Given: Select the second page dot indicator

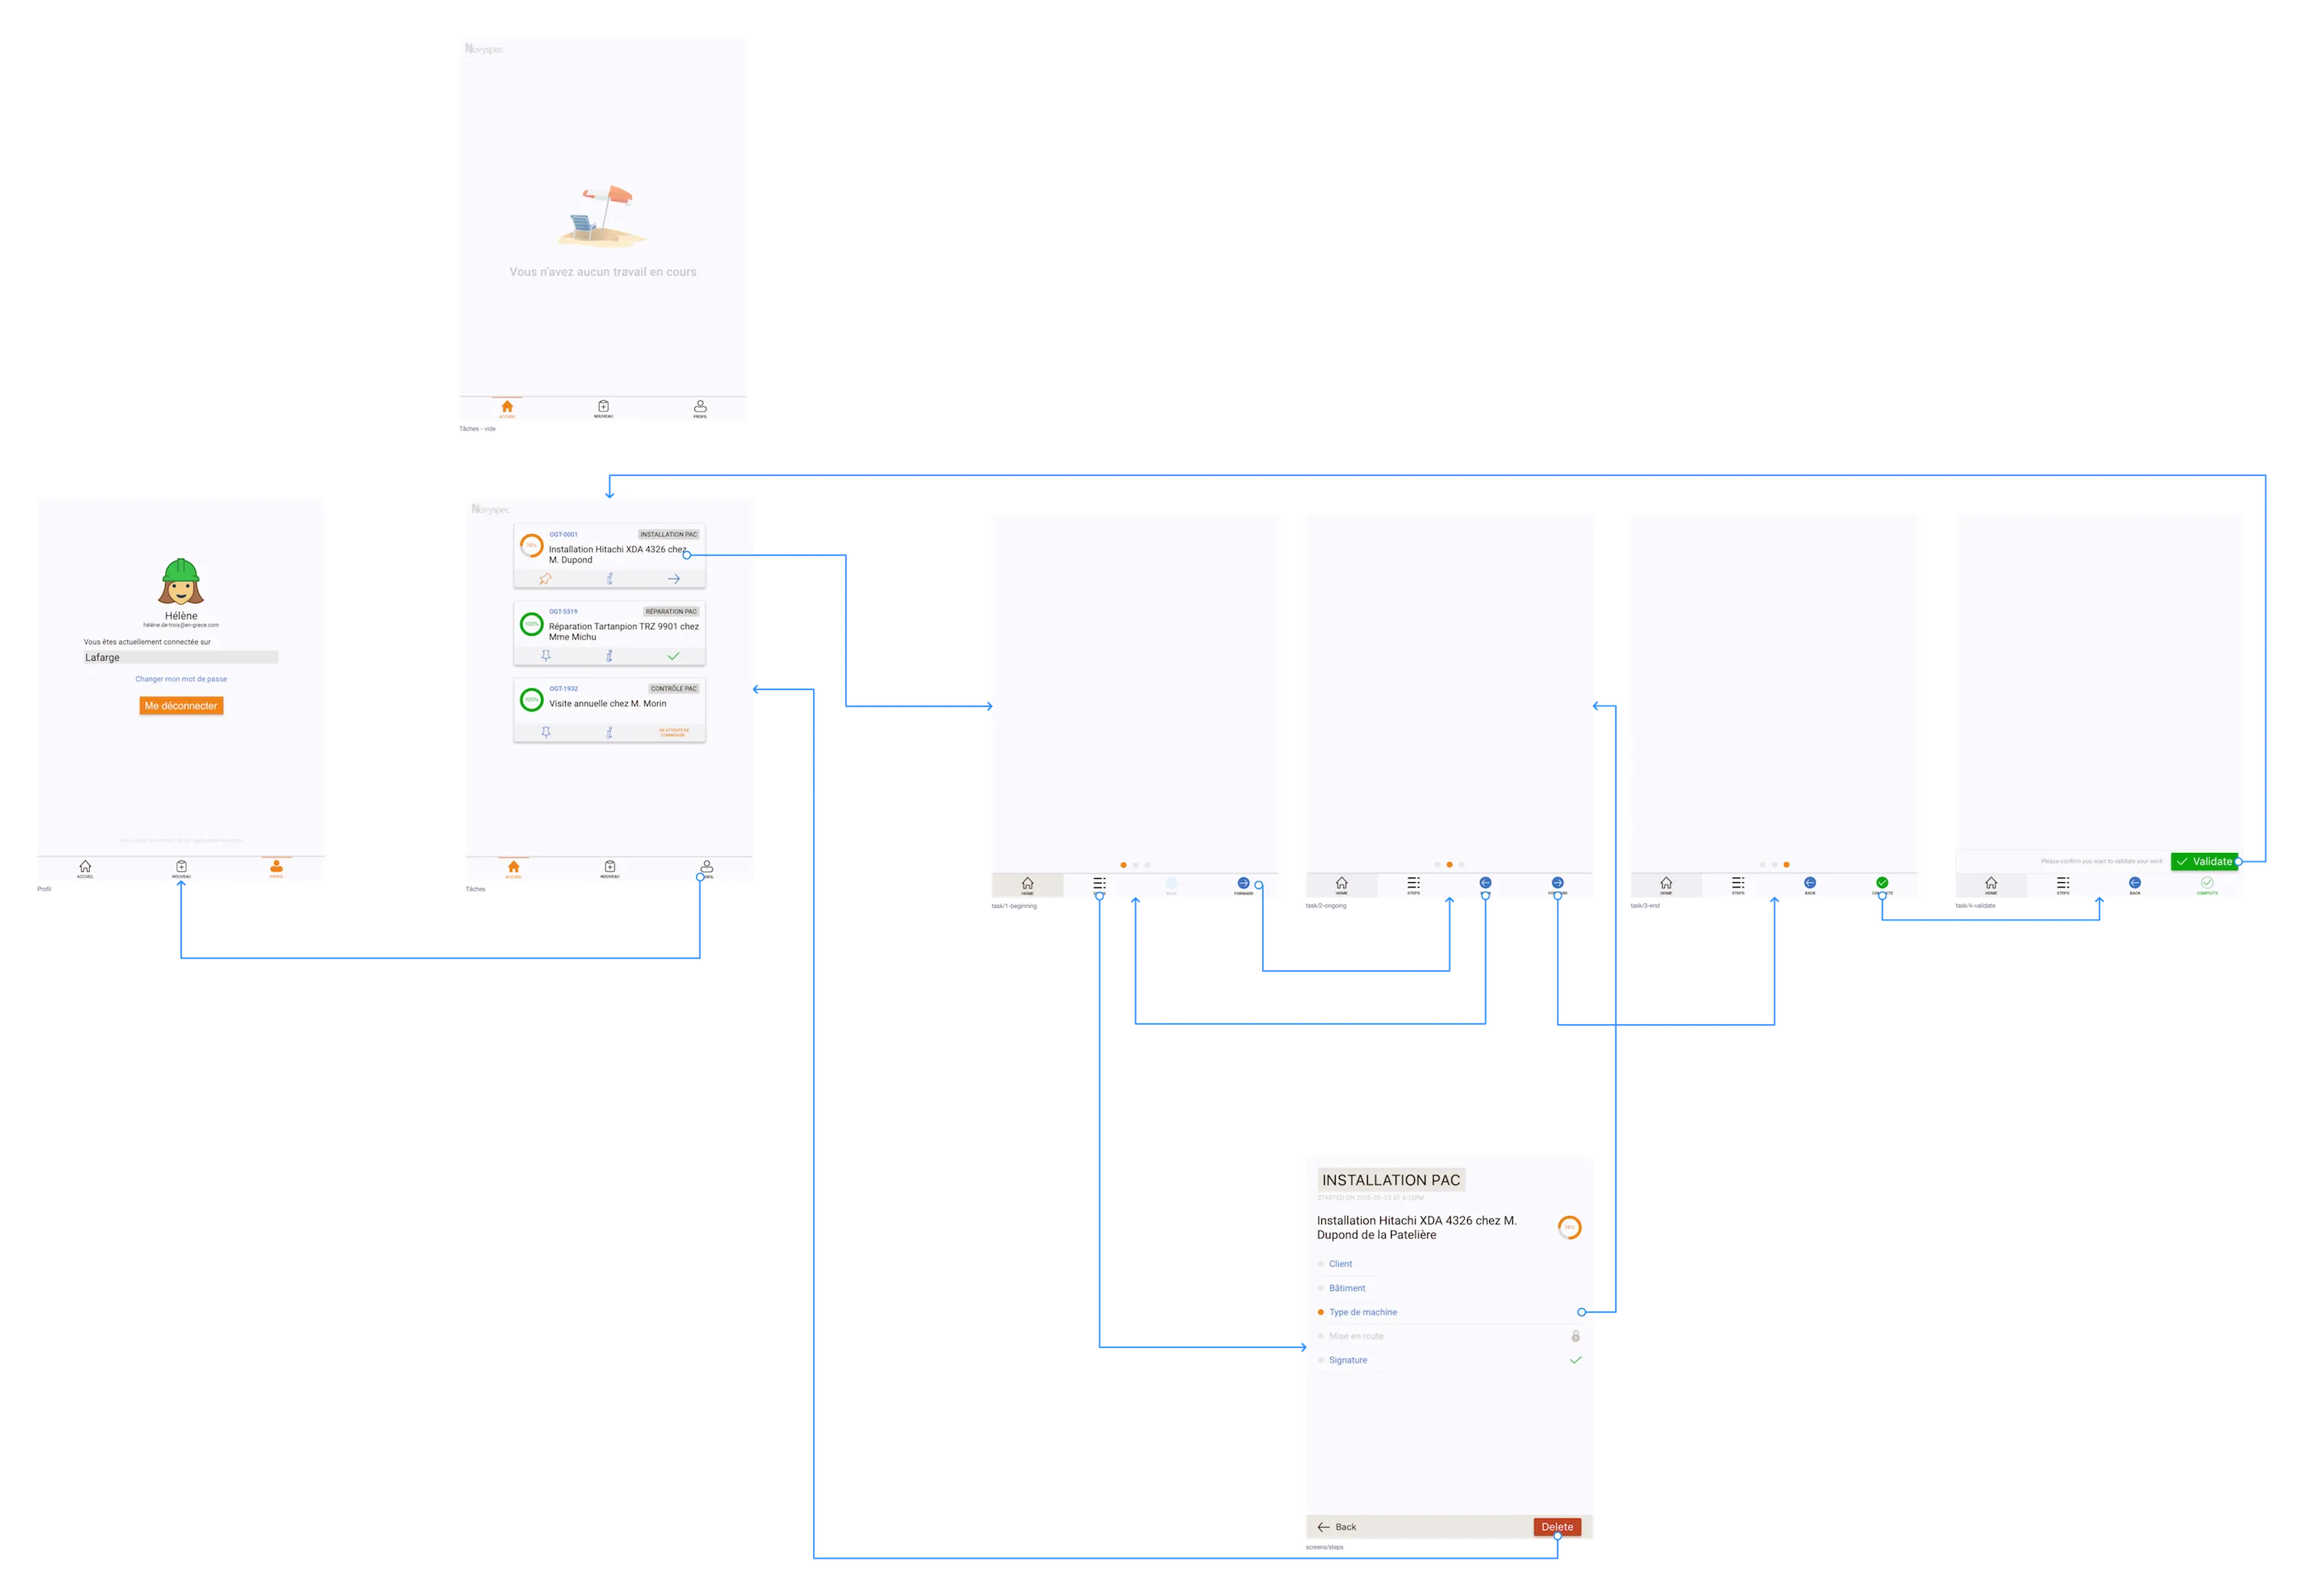Looking at the screenshot, I should click(x=1136, y=865).
